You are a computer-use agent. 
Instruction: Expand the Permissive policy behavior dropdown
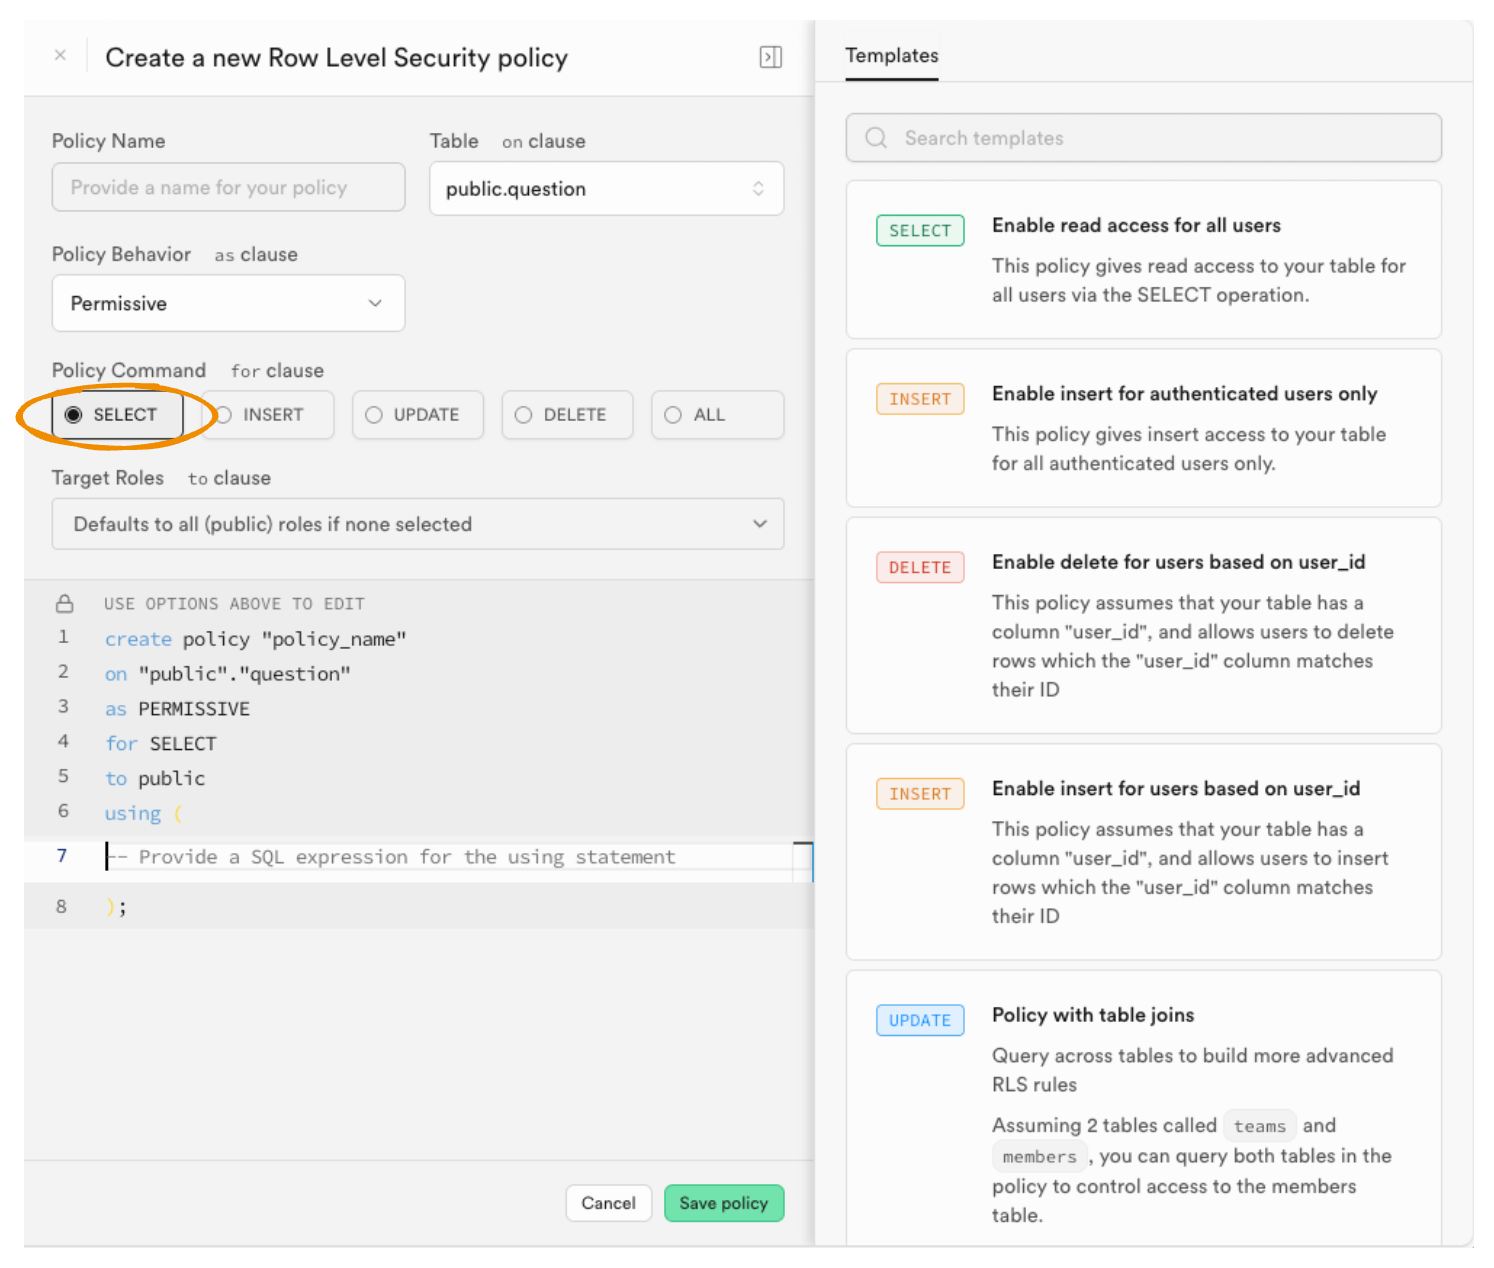(228, 304)
